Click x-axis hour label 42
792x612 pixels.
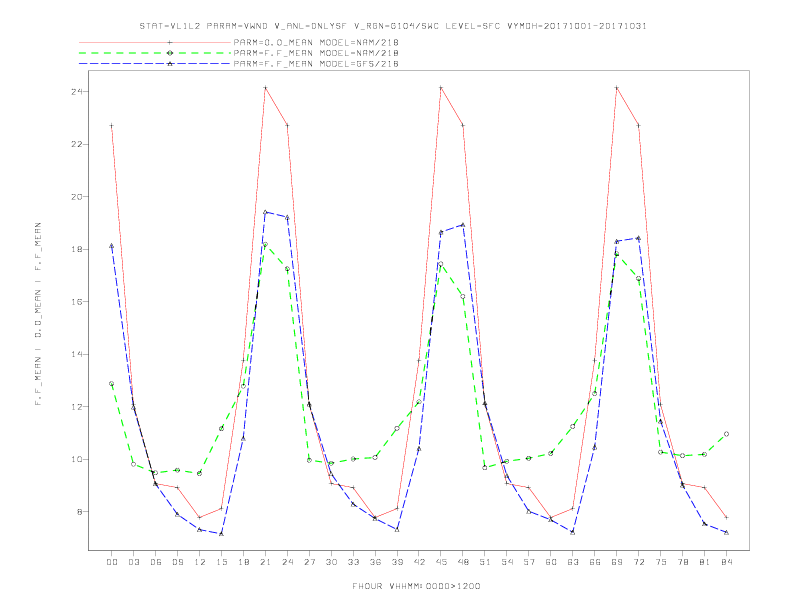[x=419, y=562]
